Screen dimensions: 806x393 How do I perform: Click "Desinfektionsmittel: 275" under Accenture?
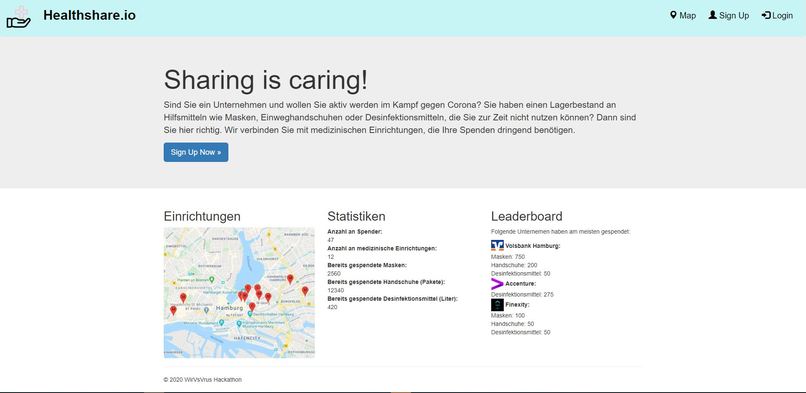[x=522, y=294]
